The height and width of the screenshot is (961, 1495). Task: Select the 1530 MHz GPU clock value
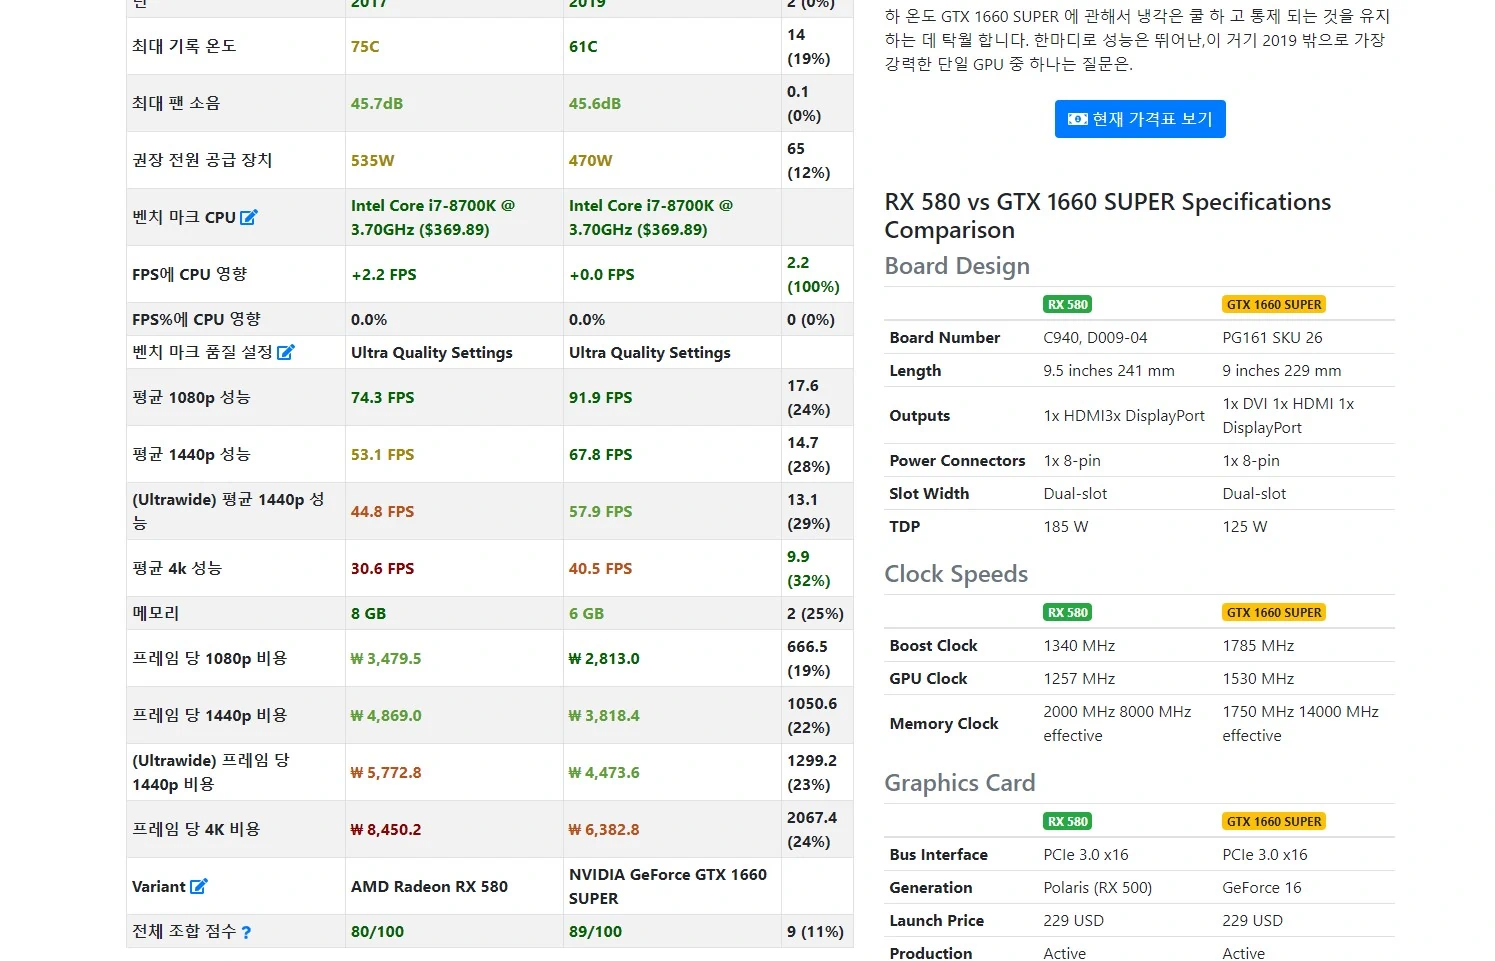tap(1258, 678)
